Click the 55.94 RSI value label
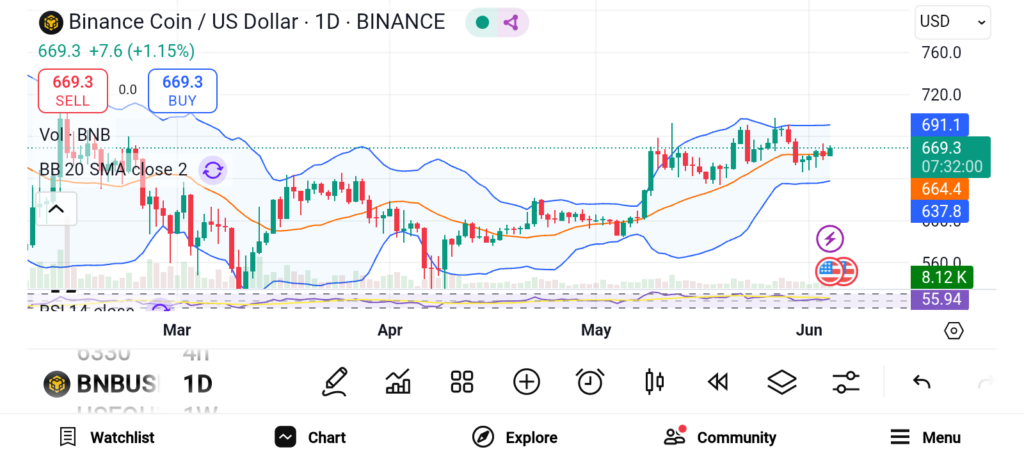The image size is (1024, 461). (940, 299)
